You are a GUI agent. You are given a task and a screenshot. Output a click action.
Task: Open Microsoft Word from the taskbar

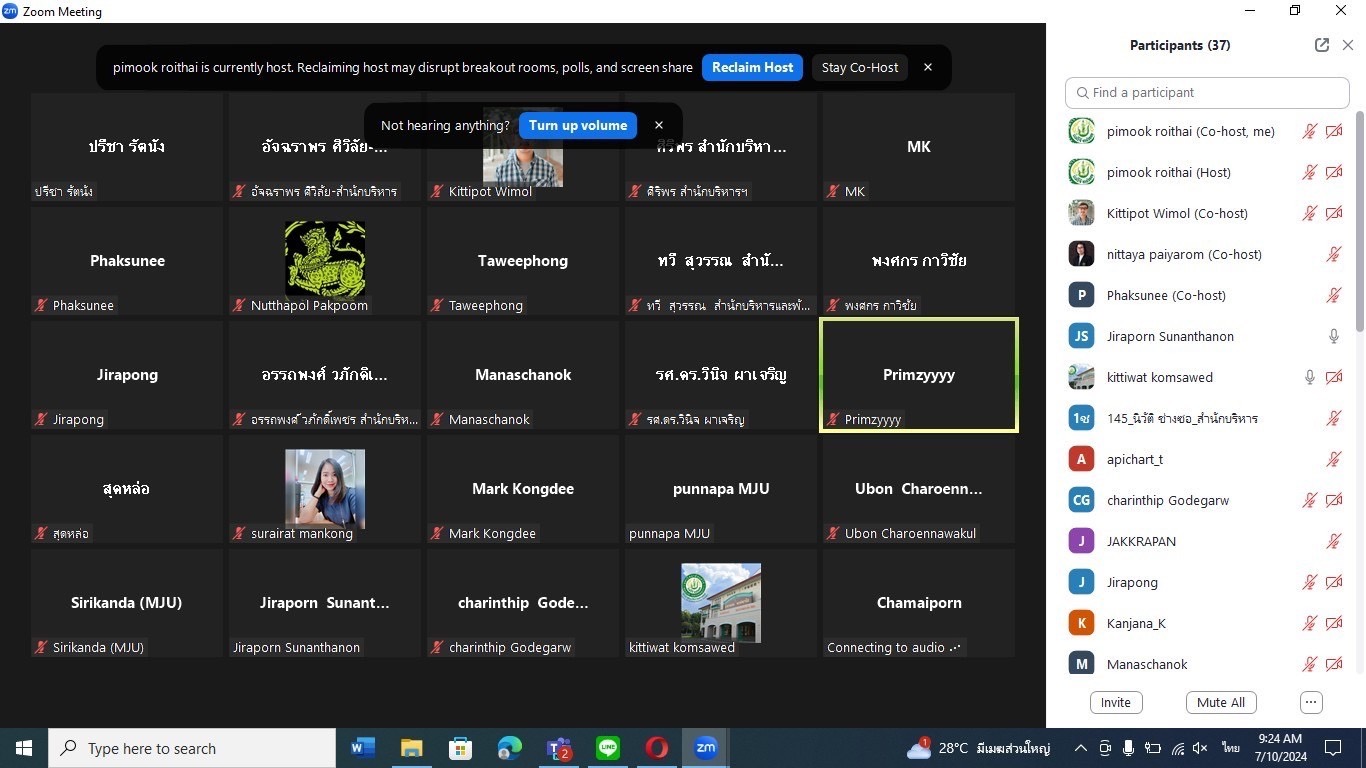pos(362,748)
